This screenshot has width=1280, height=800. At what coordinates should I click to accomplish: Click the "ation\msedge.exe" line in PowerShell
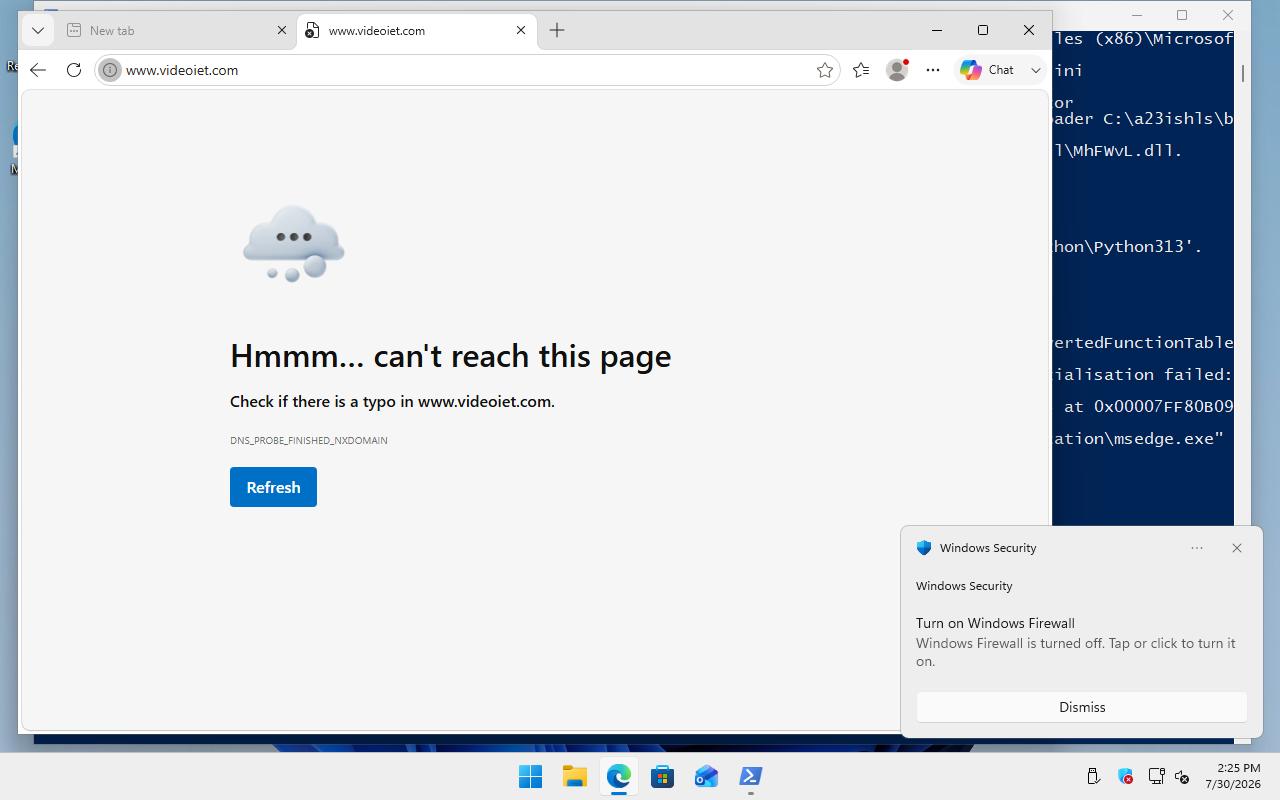click(x=1138, y=439)
